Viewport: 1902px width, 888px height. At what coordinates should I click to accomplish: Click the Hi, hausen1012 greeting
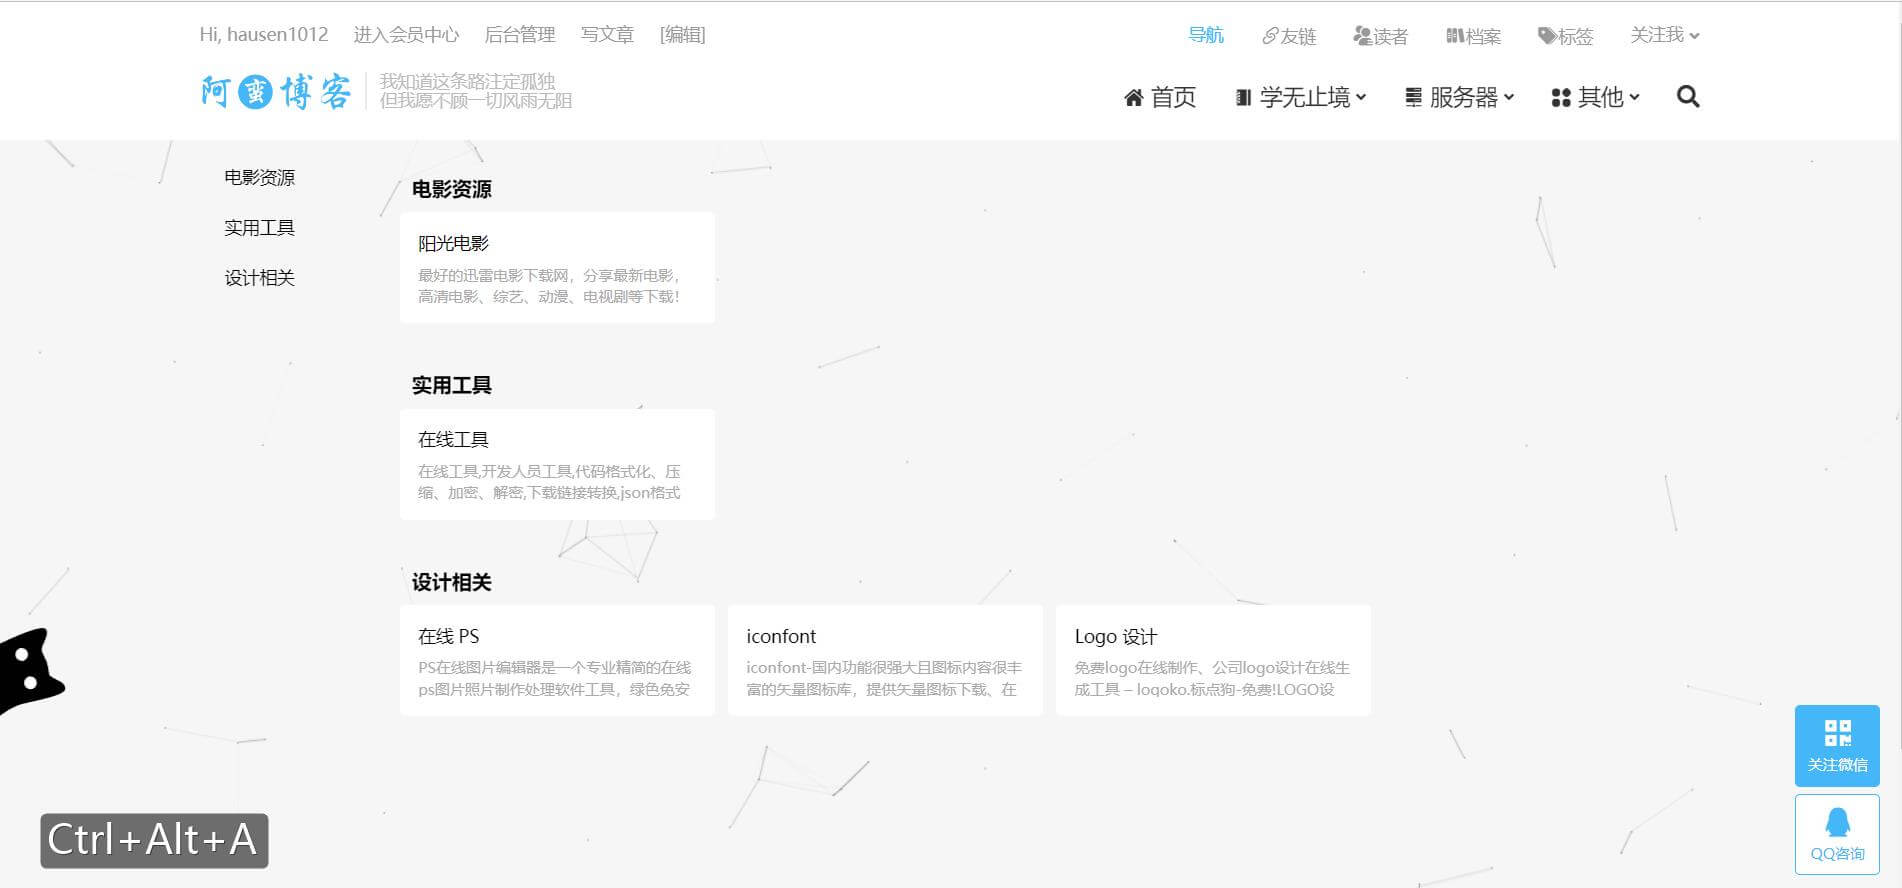[264, 35]
